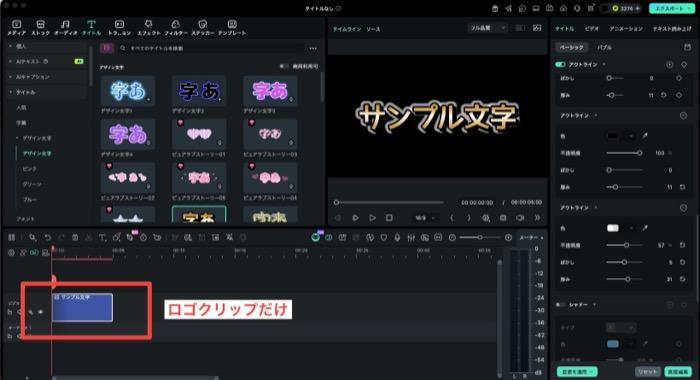
Task: Click the 不透明度 slider showing 57
Action: pyautogui.click(x=624, y=245)
